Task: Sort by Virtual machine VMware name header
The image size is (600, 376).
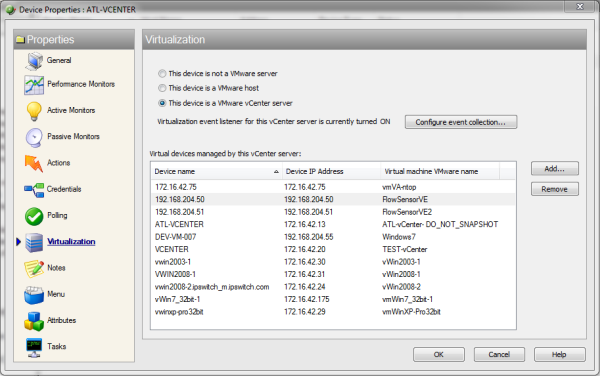Action: point(440,171)
